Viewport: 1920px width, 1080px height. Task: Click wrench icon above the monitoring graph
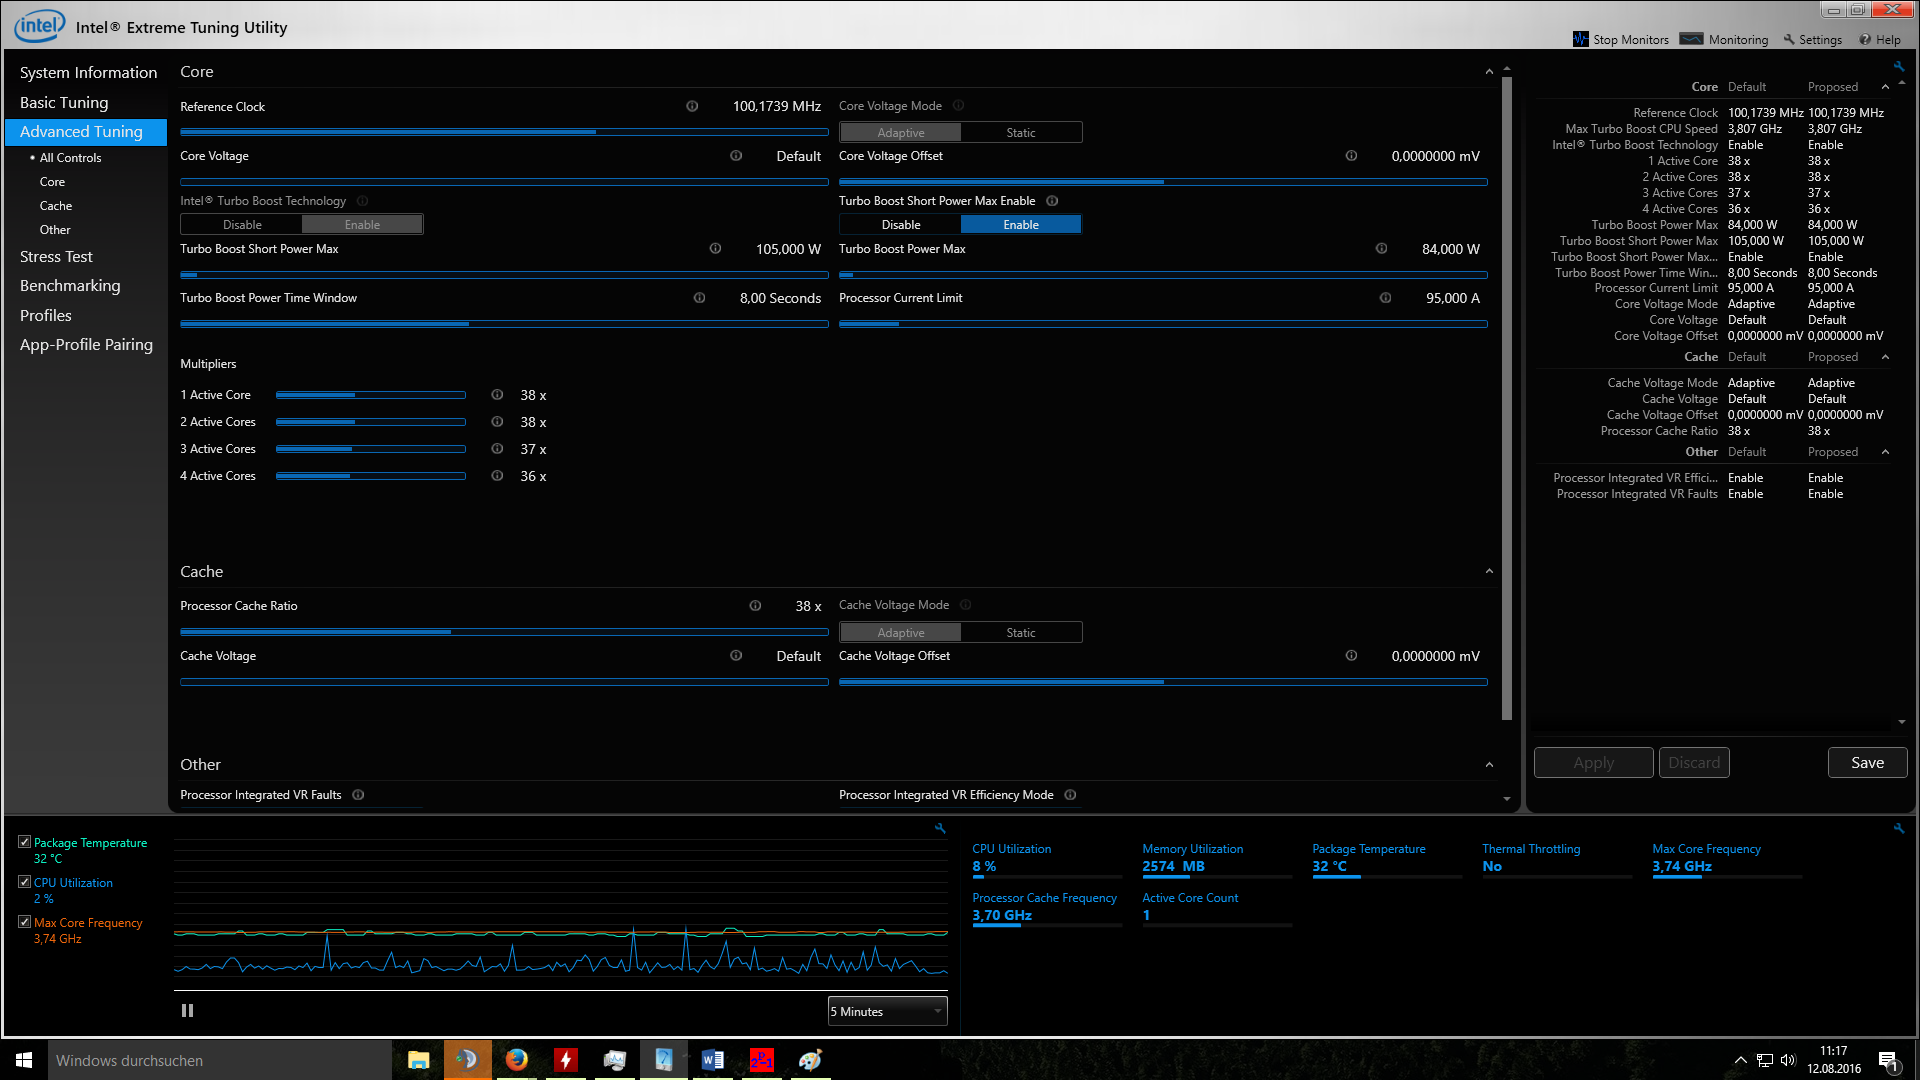coord(940,828)
